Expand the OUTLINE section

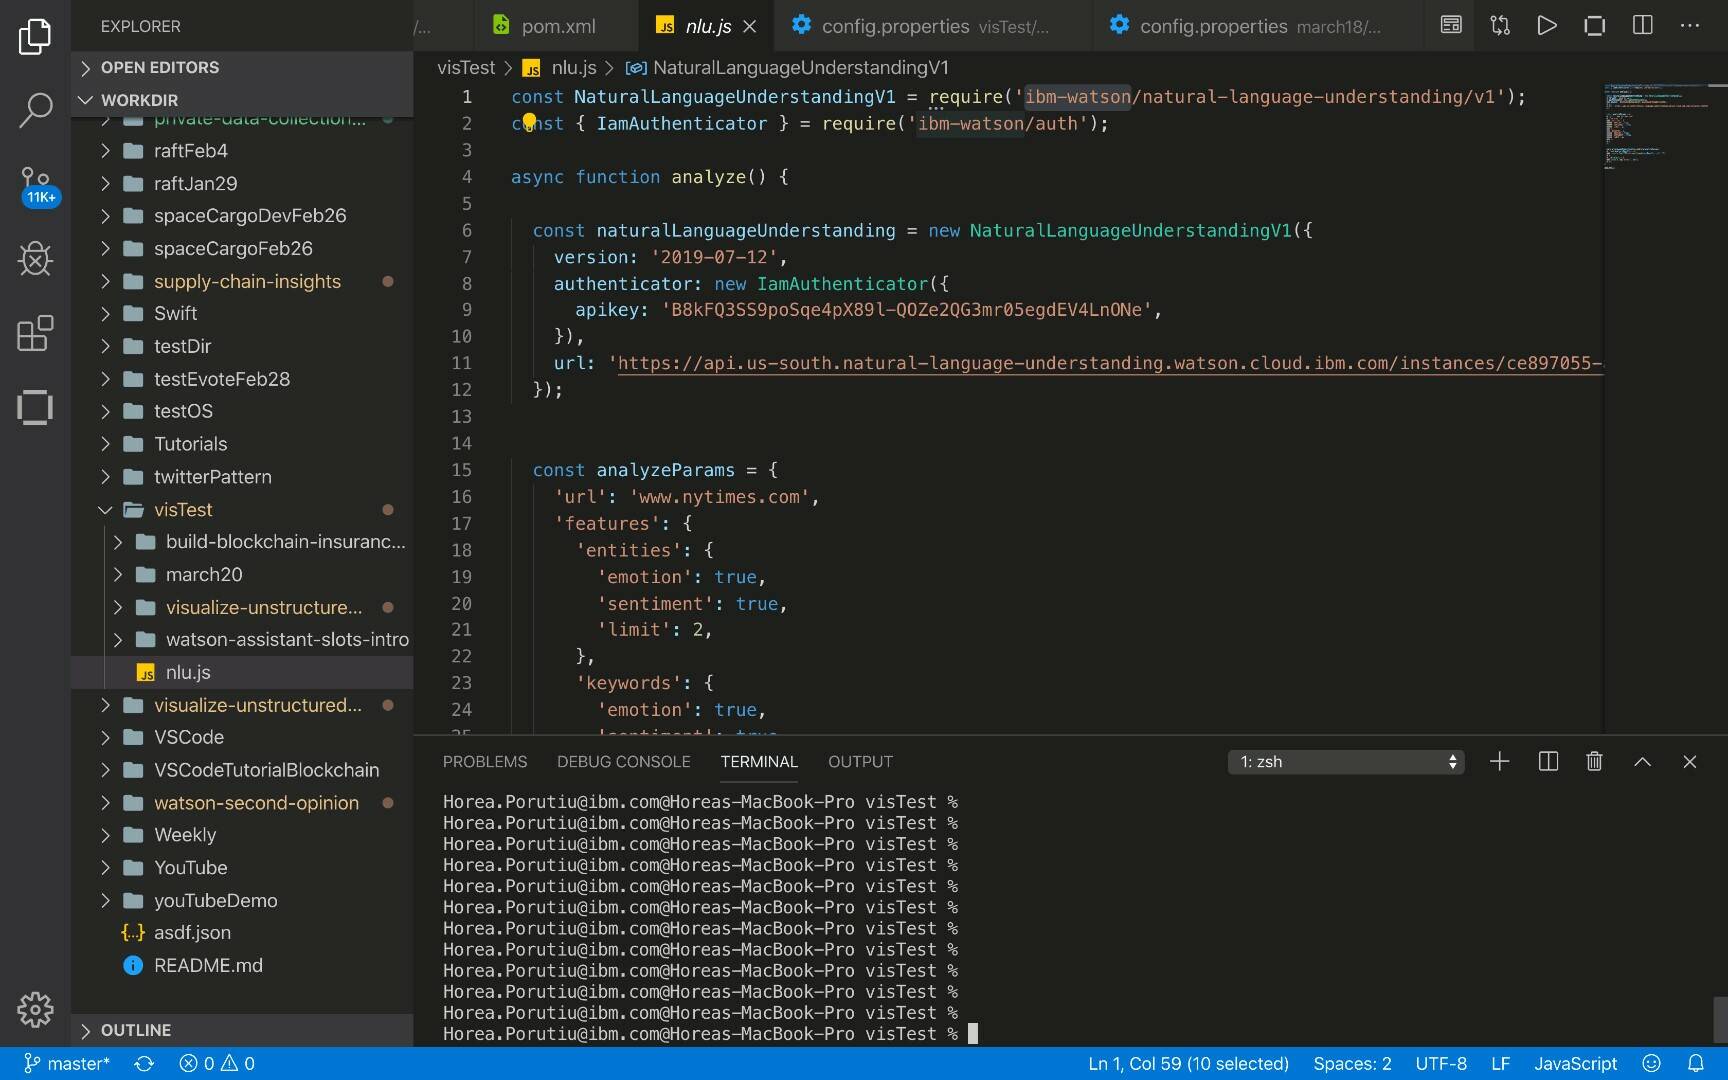coord(242,1030)
